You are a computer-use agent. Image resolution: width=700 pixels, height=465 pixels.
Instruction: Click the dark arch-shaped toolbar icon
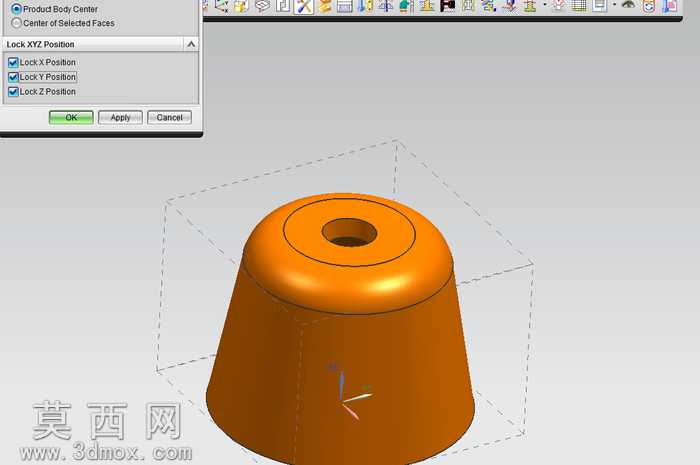628,5
